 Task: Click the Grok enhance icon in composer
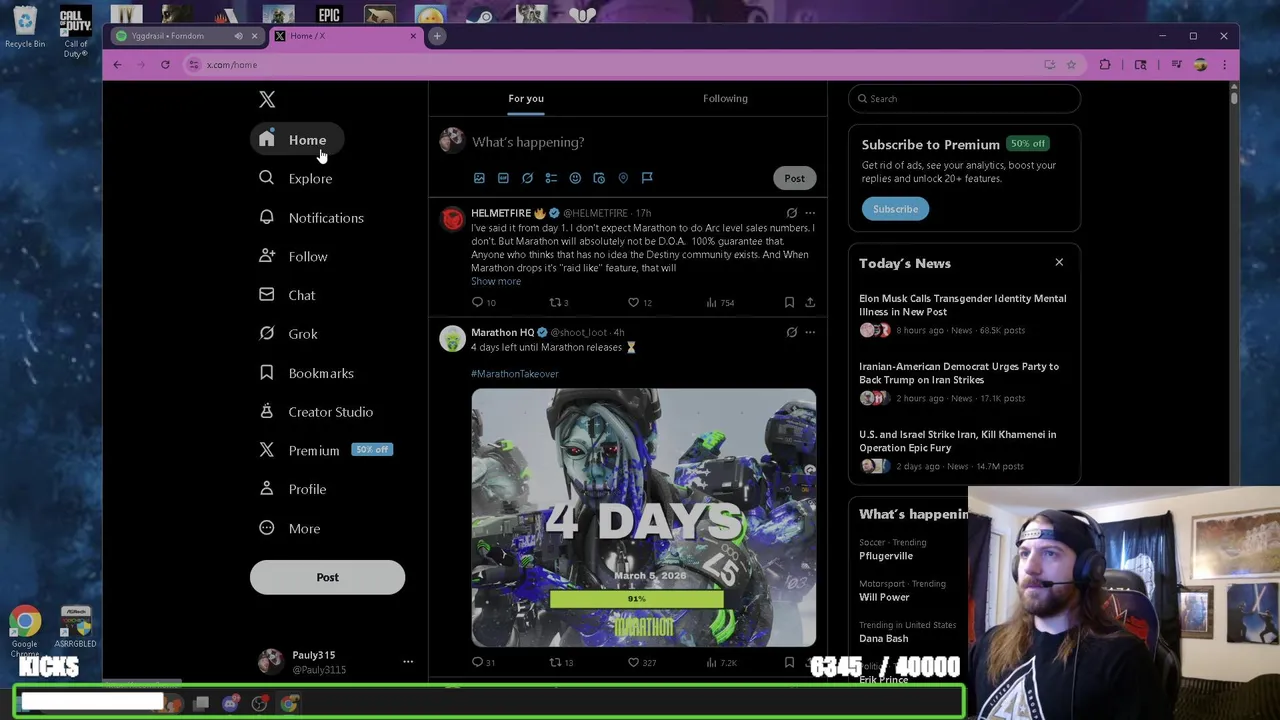click(527, 178)
